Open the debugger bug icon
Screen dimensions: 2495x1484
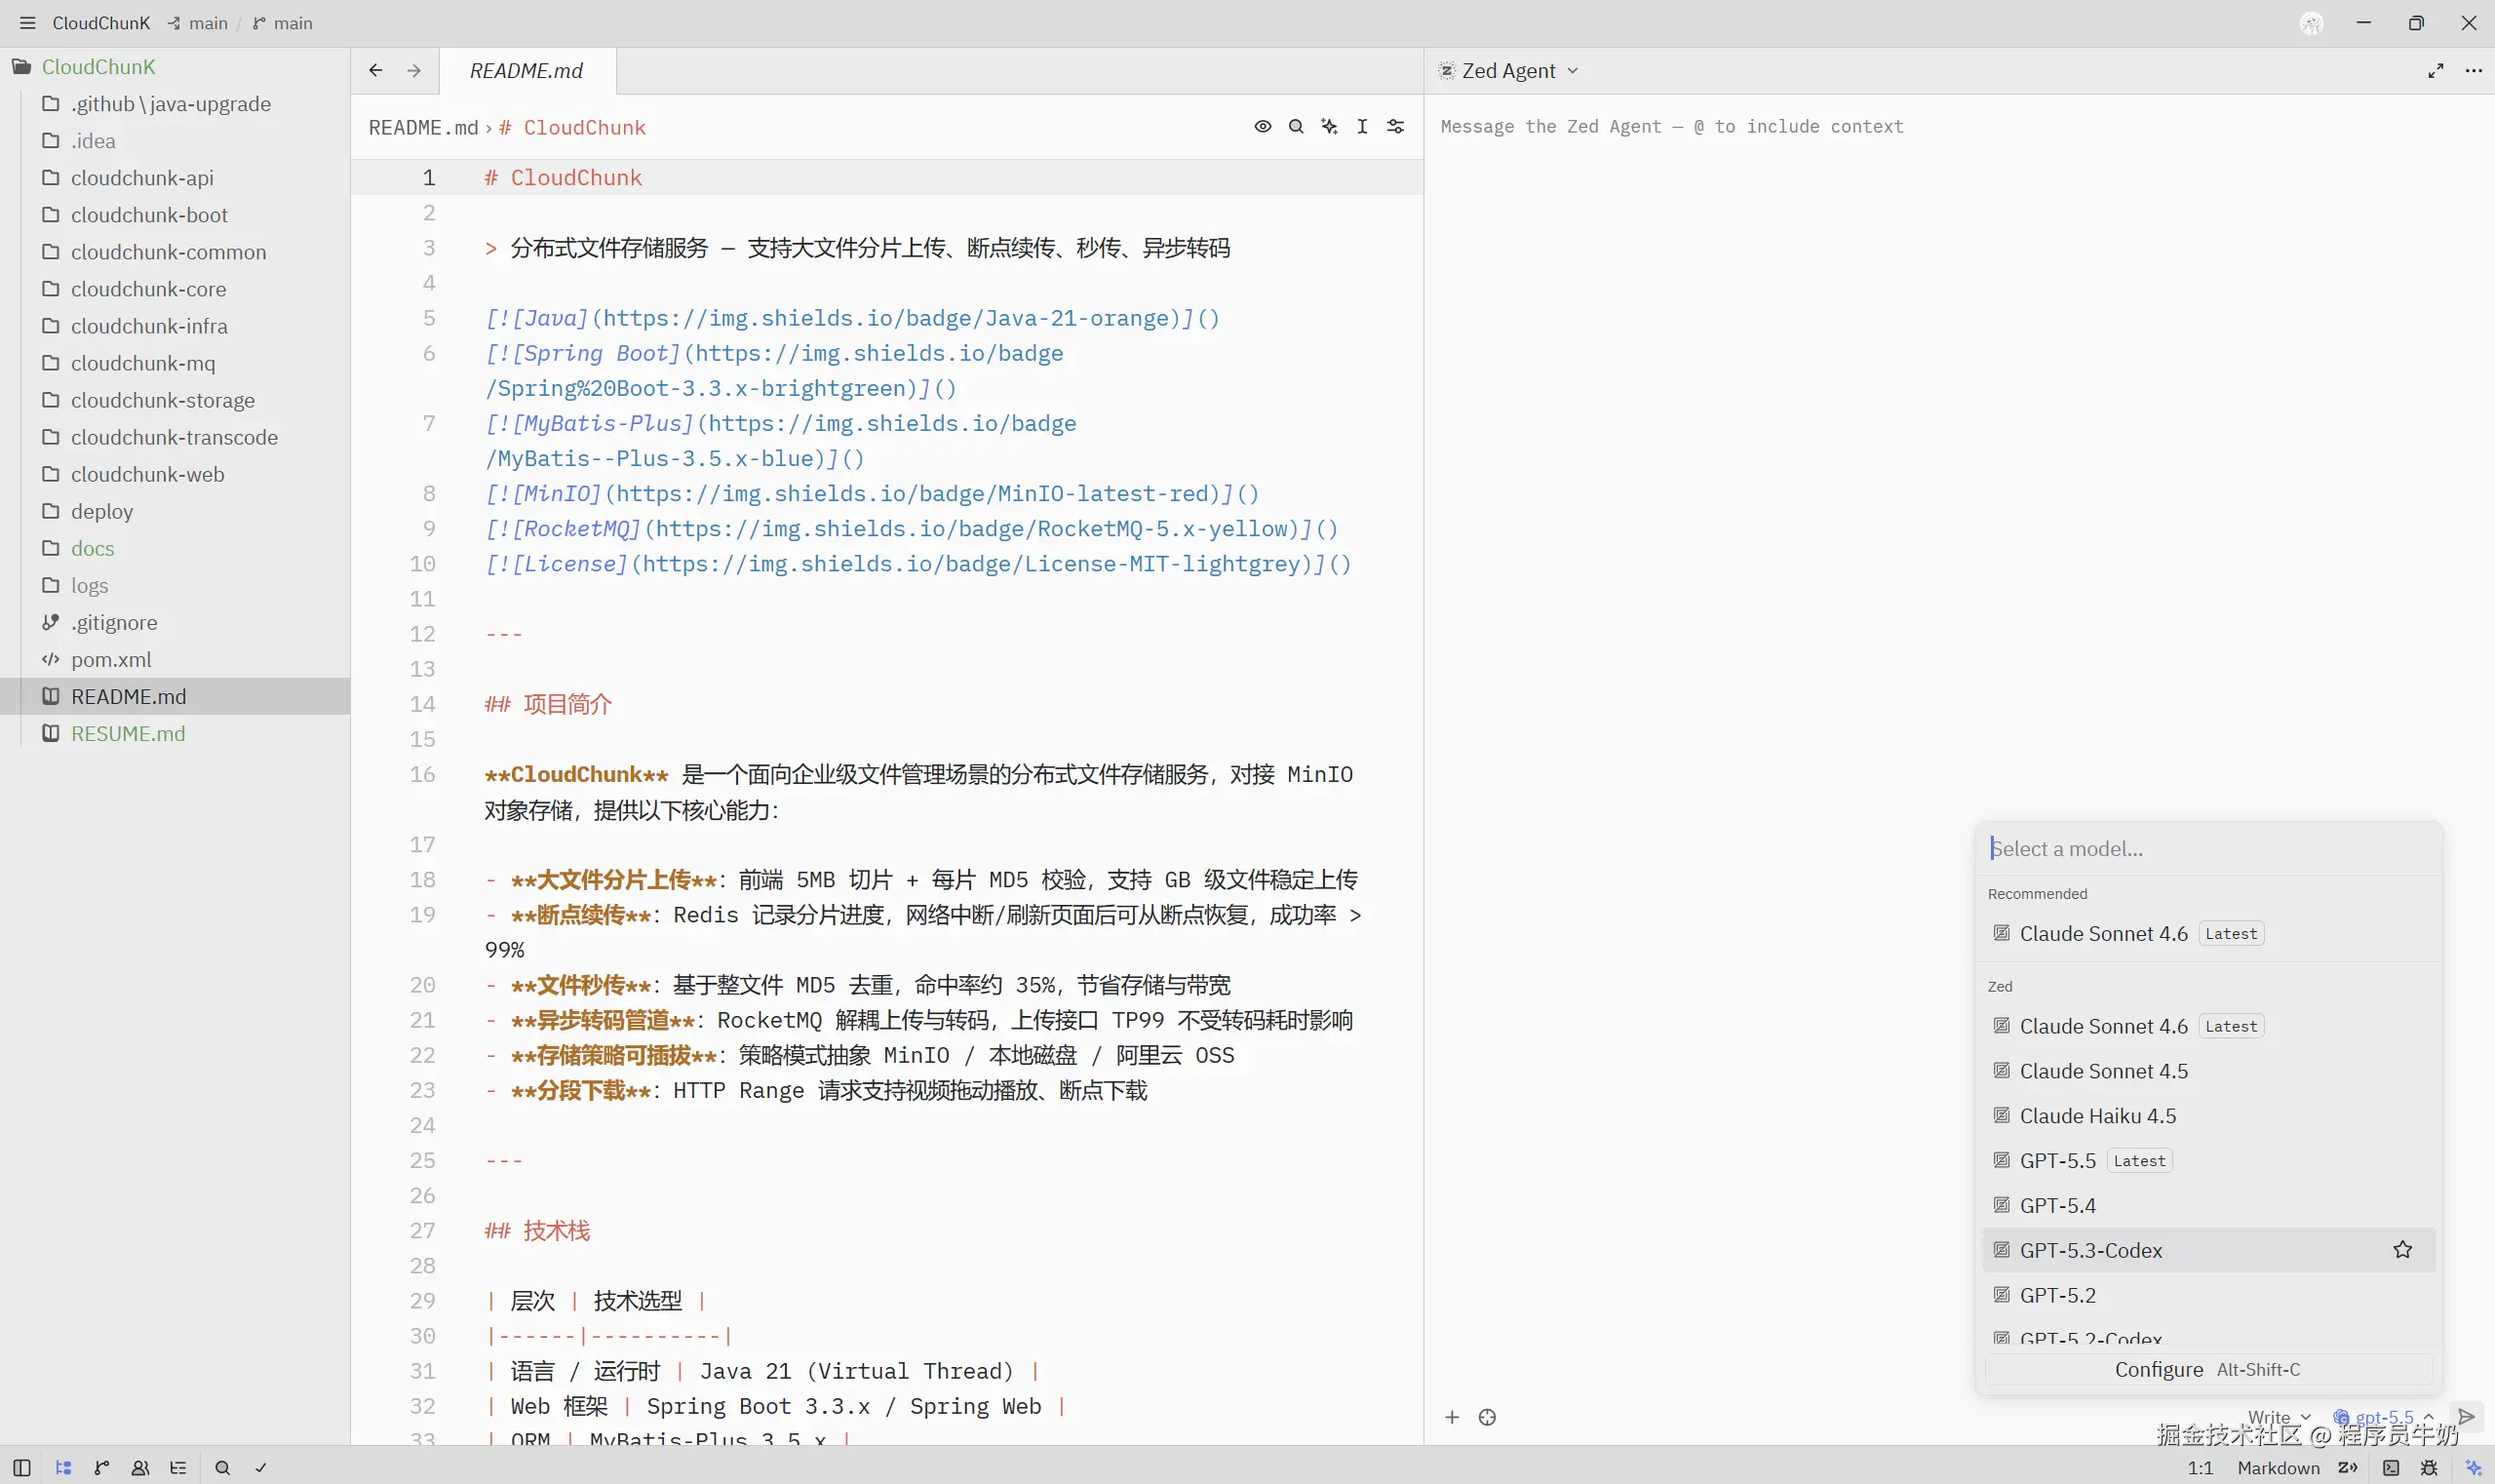coord(2429,1468)
